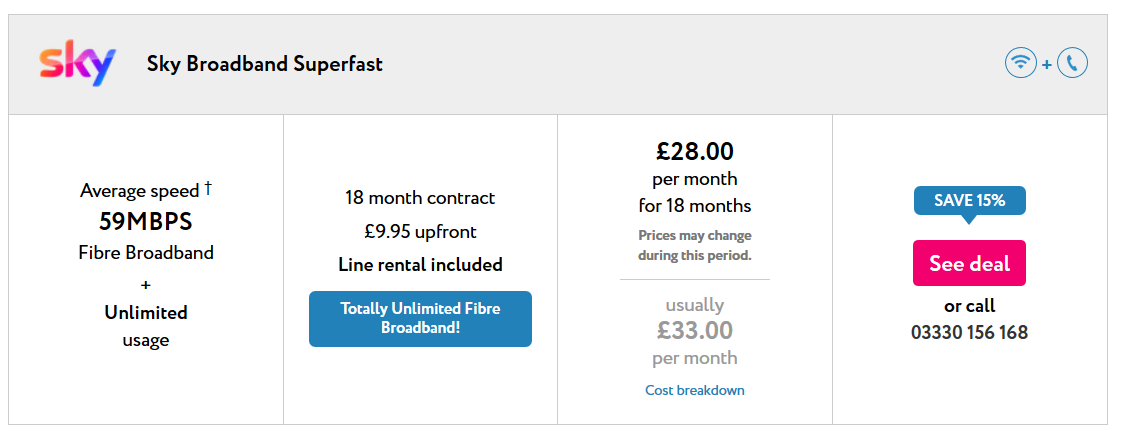Click the plus sign between the icons
Viewport: 1146px width, 440px height.
pyautogui.click(x=1047, y=64)
